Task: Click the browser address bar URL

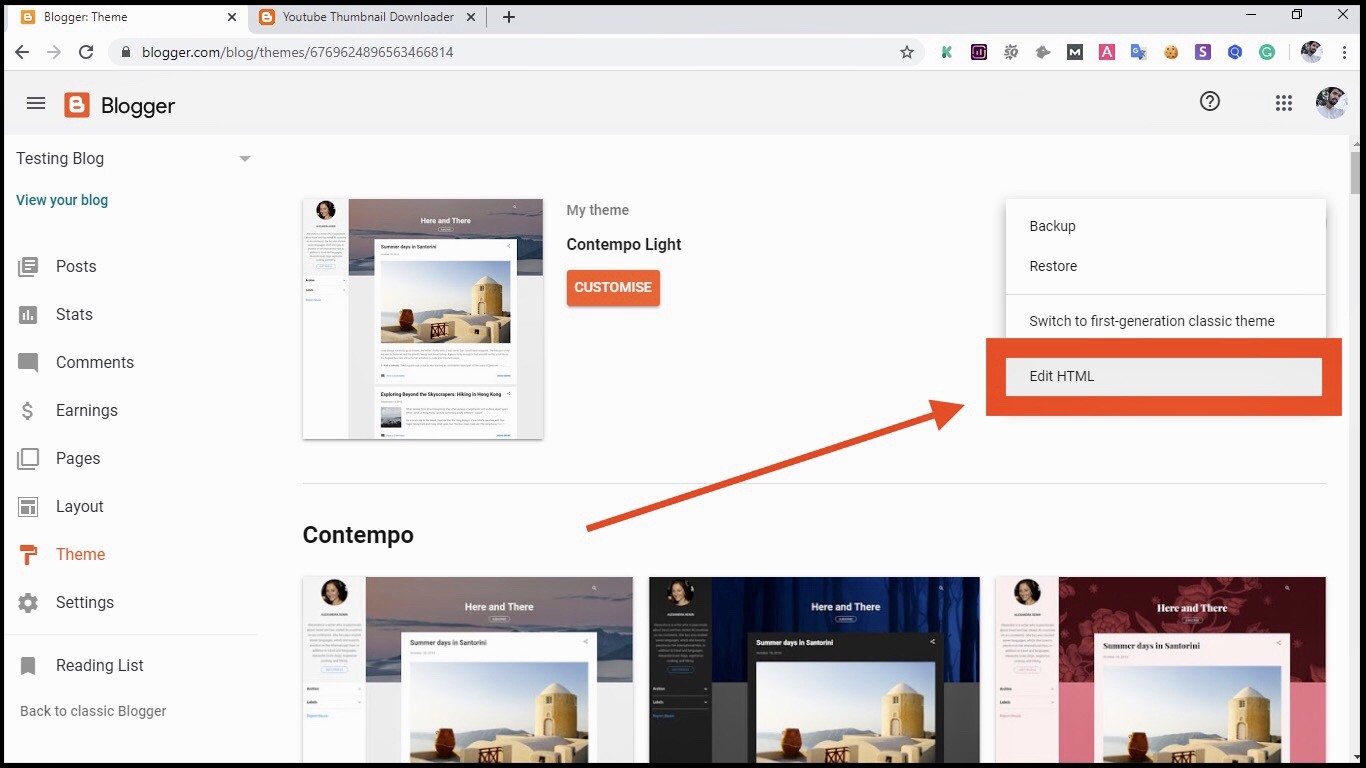Action: coord(298,52)
